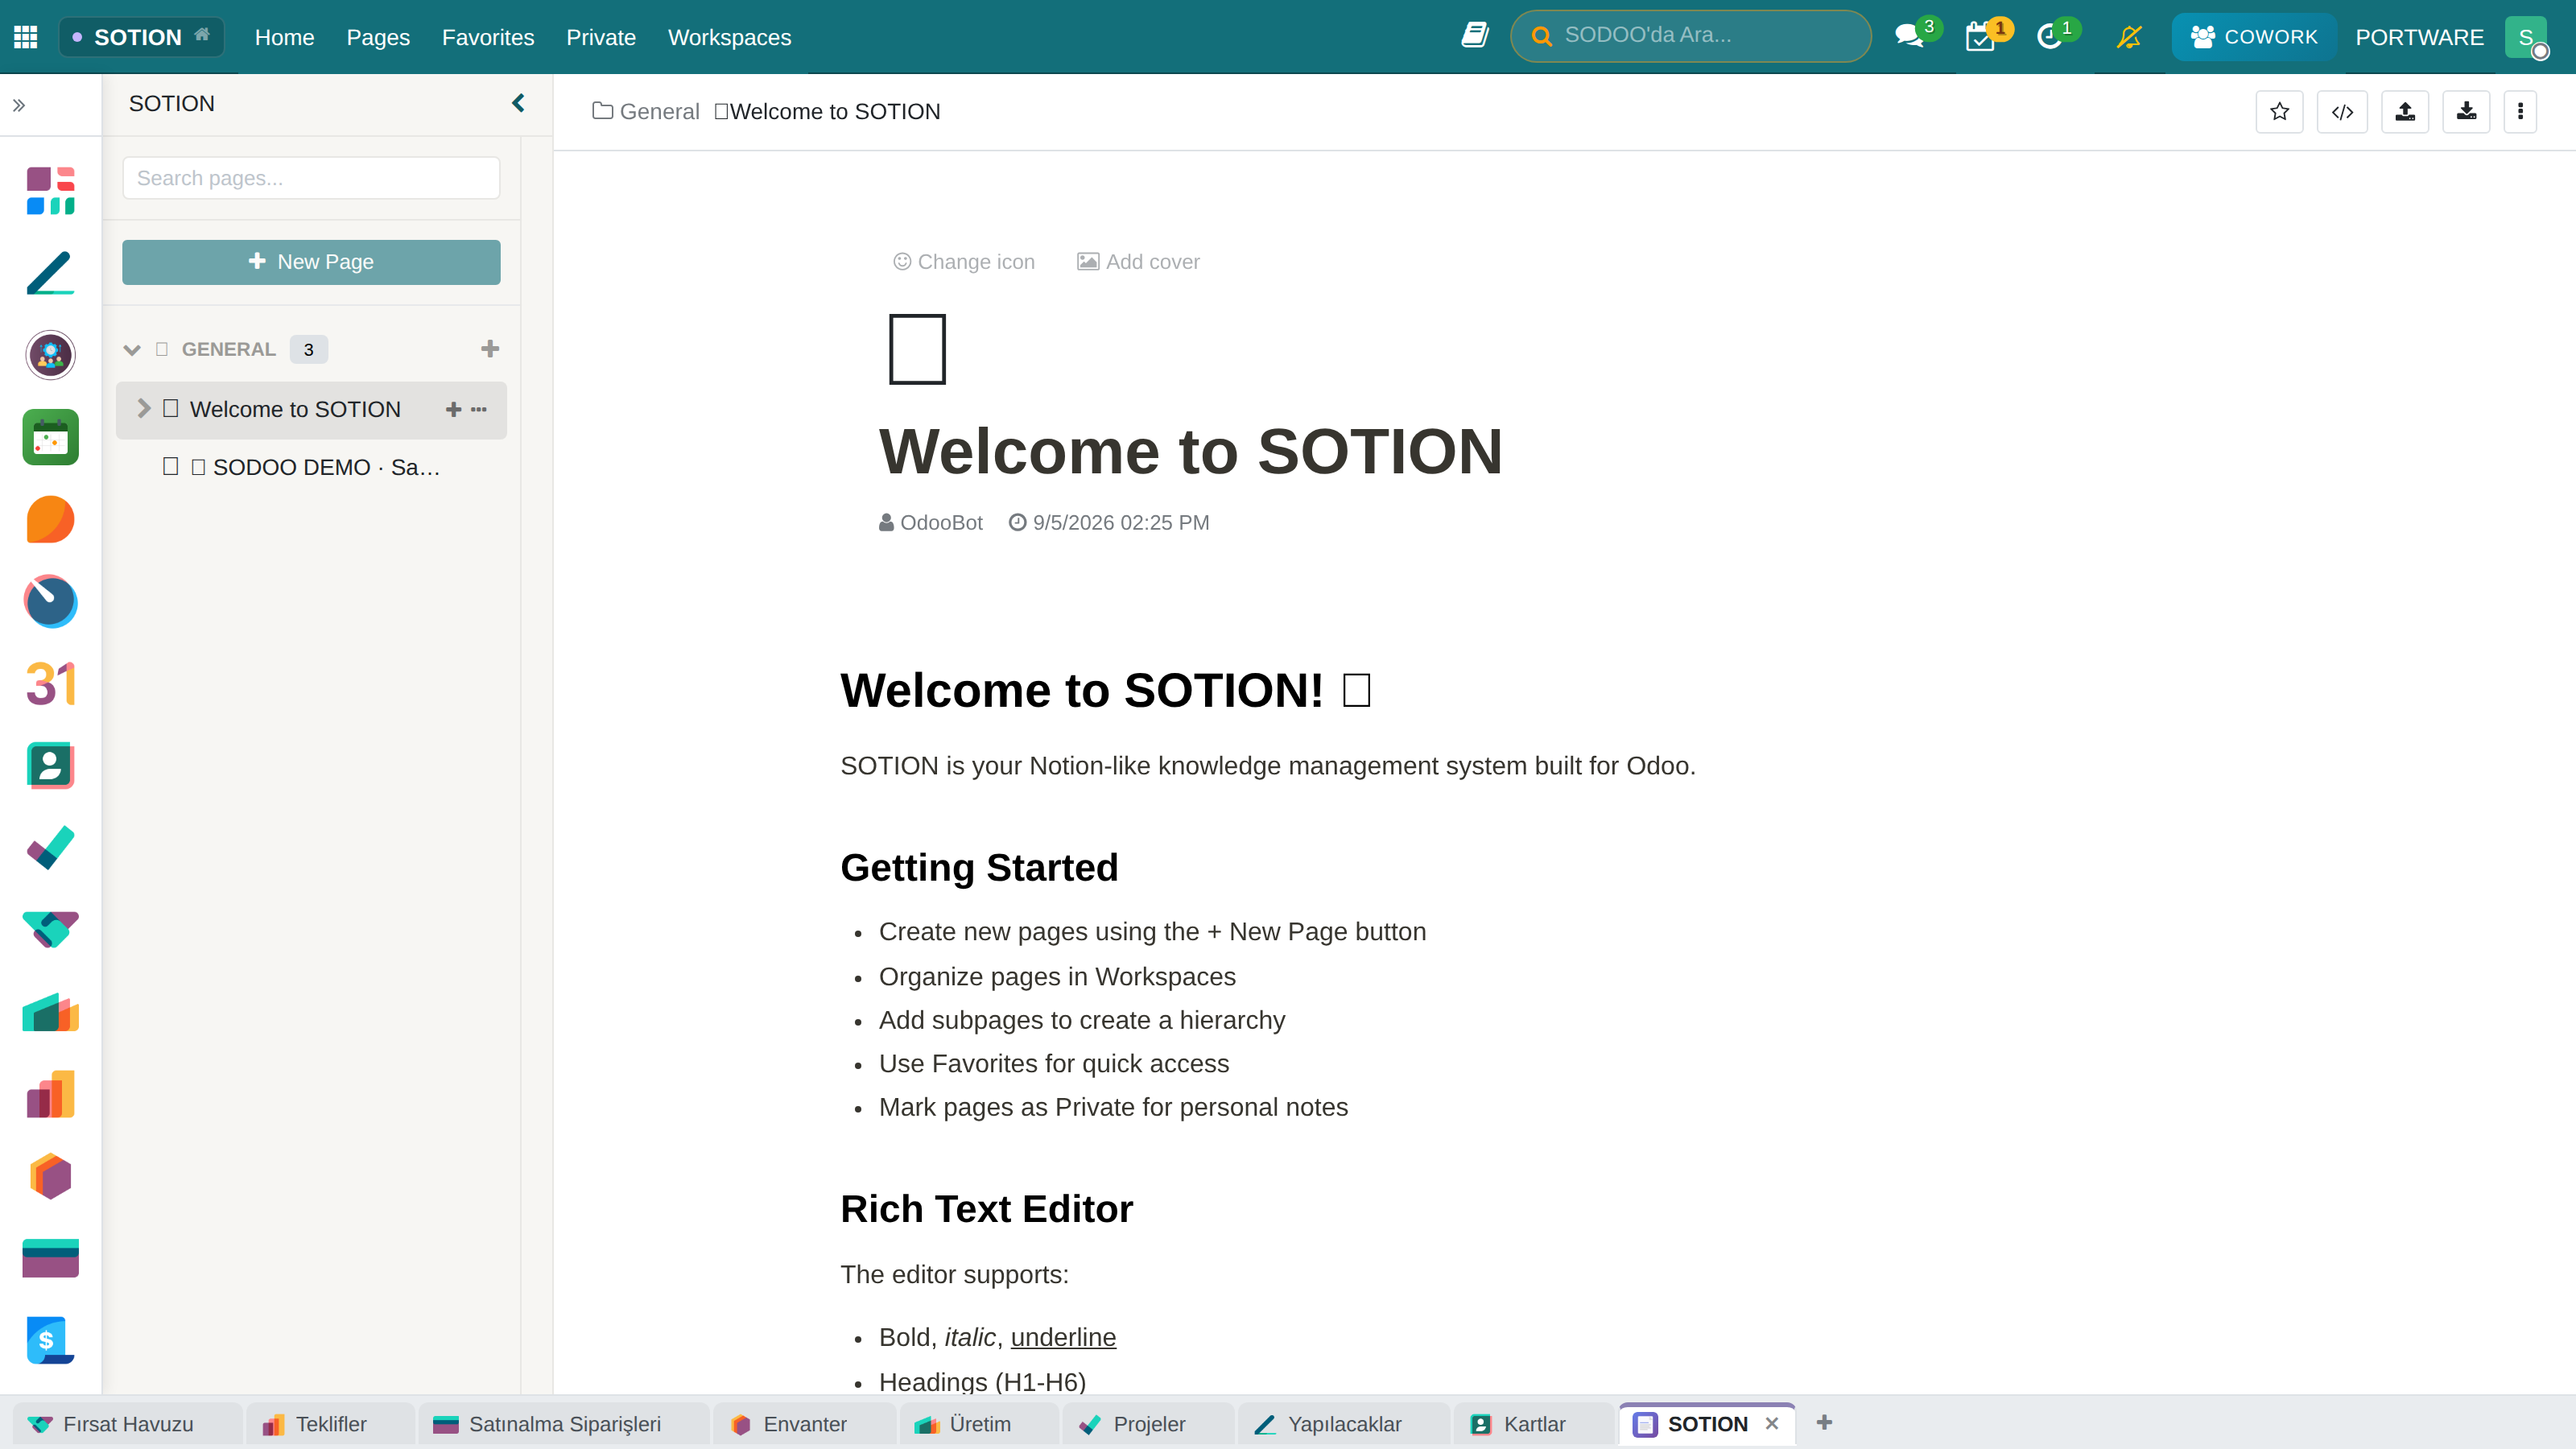Close the SOTION bottom tab

point(1772,1423)
